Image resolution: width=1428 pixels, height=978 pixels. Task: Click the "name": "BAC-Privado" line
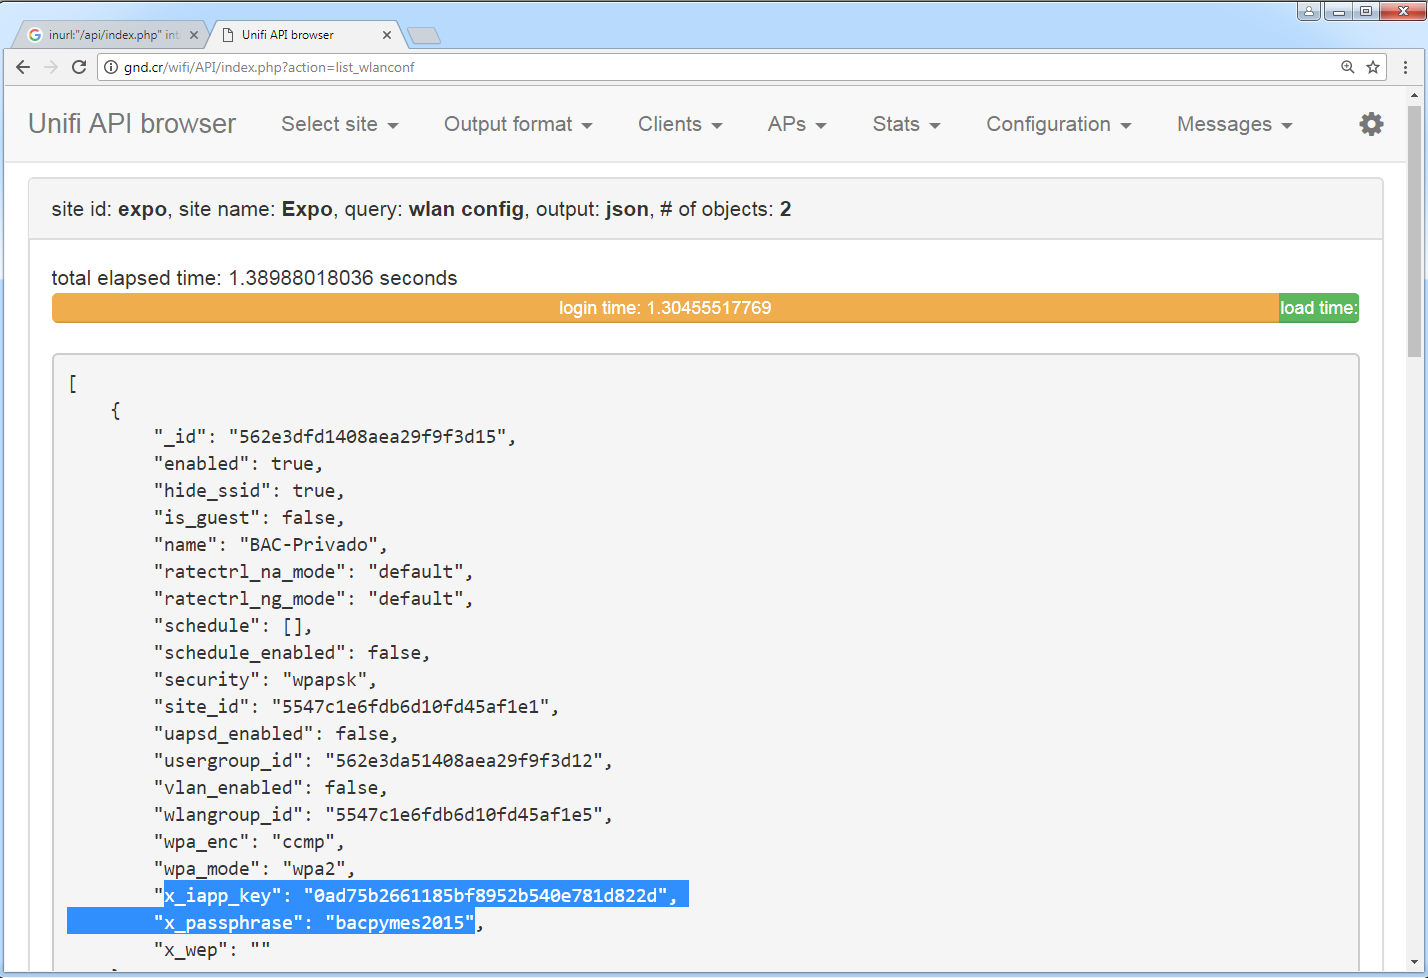coord(270,545)
